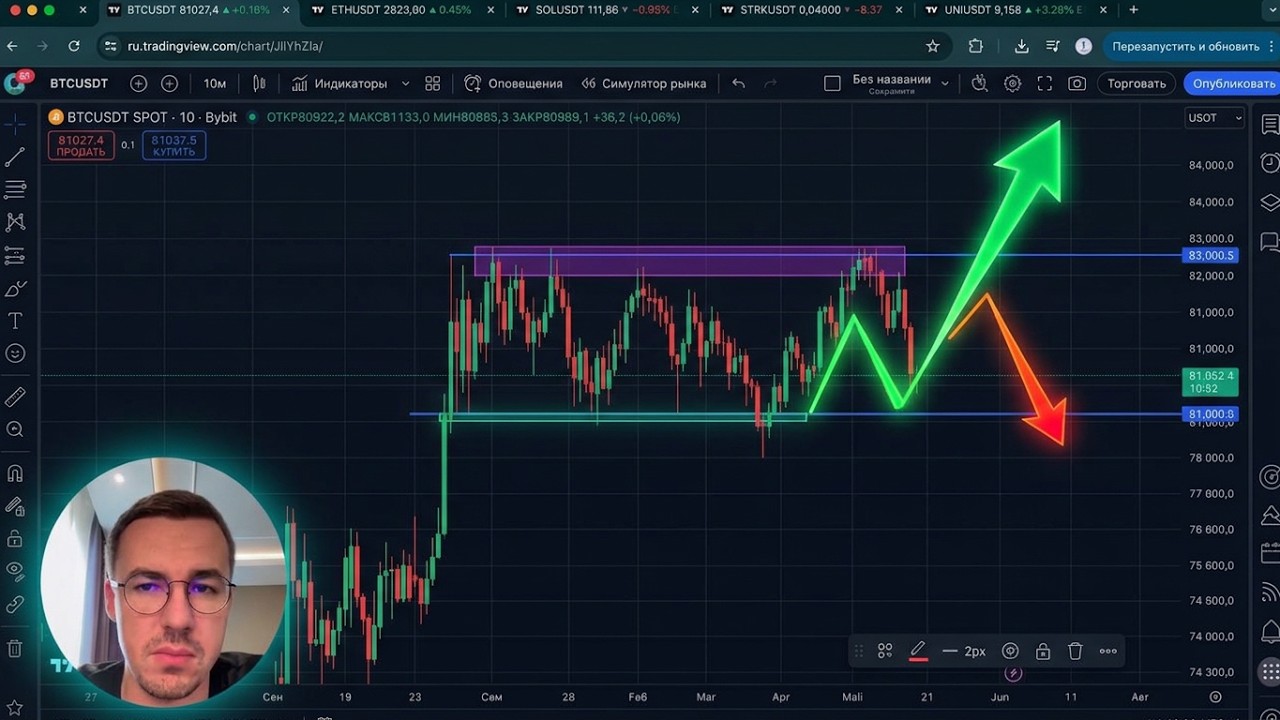This screenshot has width=1280, height=720.
Task: Open indicator templates grid icon
Action: click(x=432, y=83)
